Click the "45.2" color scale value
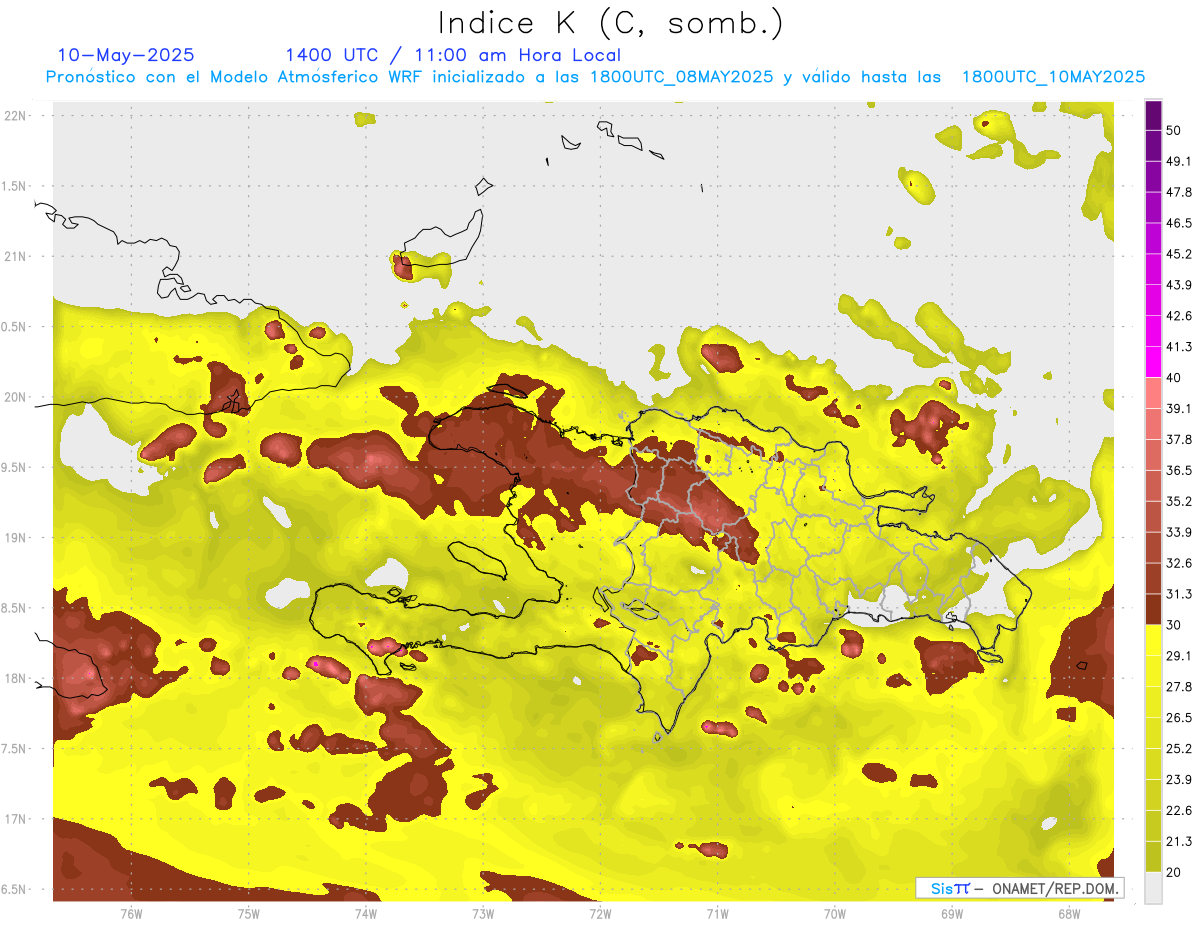This screenshot has width=1200, height=927. click(1180, 254)
